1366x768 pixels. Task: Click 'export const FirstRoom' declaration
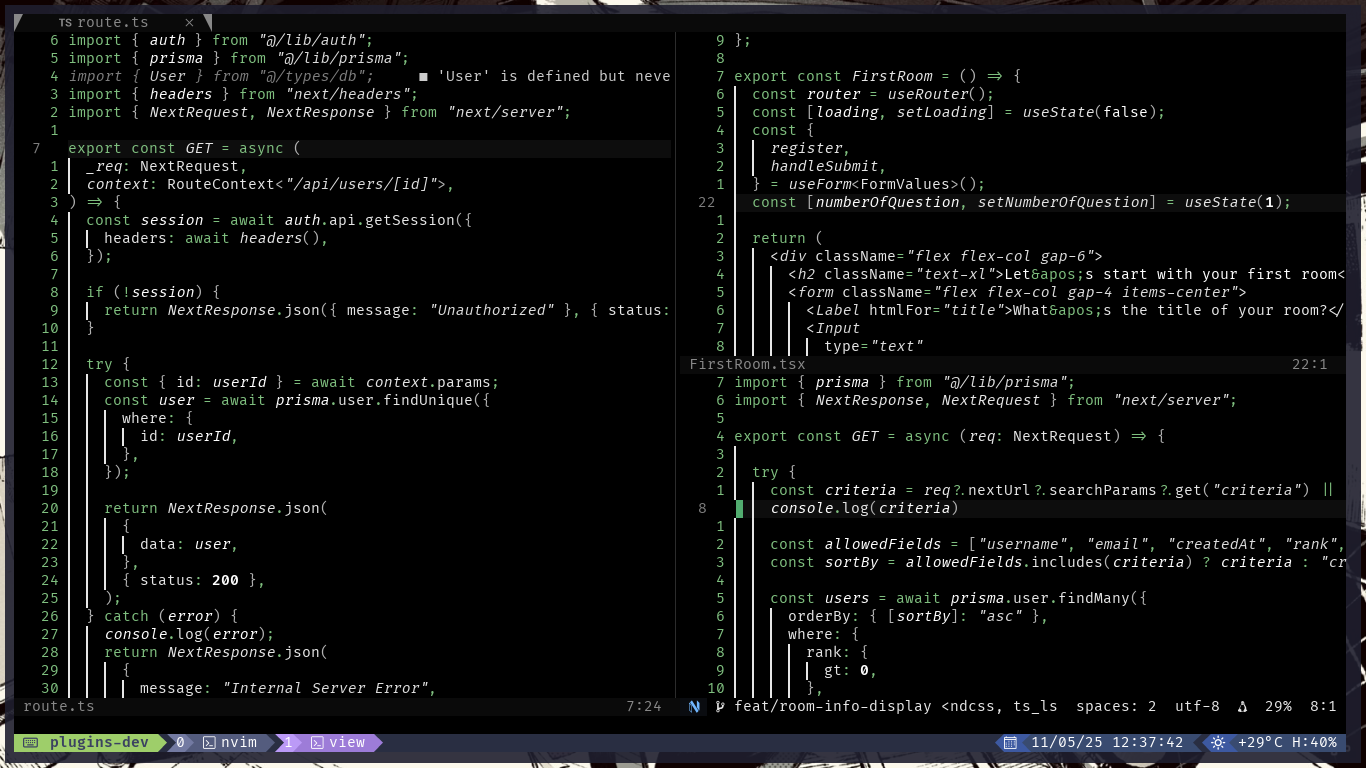[x=833, y=76]
